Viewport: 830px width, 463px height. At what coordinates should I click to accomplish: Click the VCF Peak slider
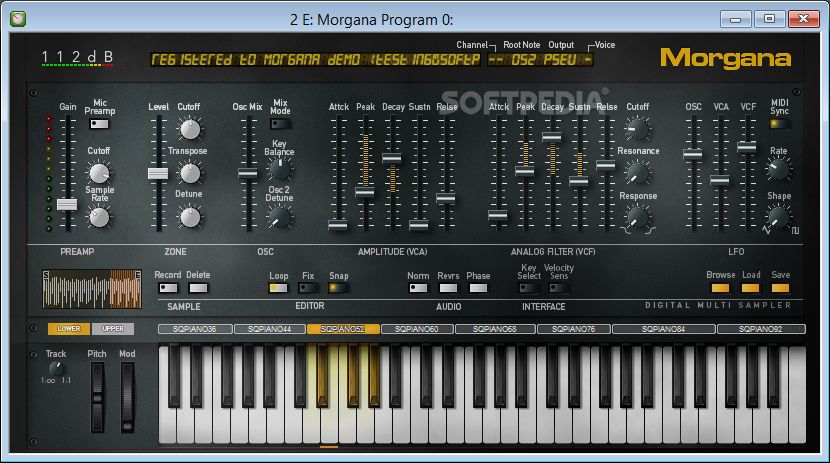(525, 171)
